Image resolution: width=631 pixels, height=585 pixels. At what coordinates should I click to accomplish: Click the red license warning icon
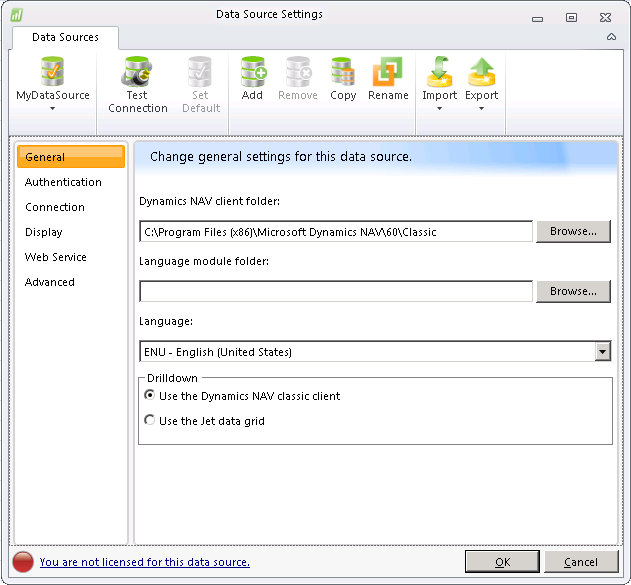(22, 562)
